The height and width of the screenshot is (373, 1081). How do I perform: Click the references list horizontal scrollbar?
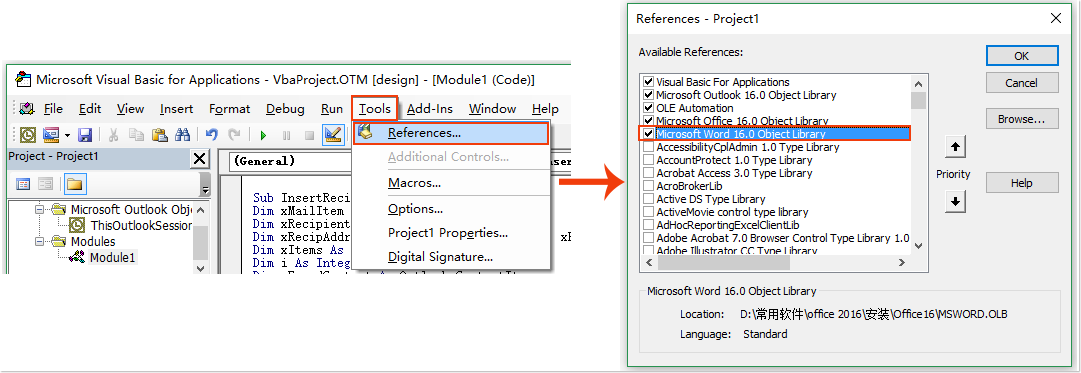(776, 263)
